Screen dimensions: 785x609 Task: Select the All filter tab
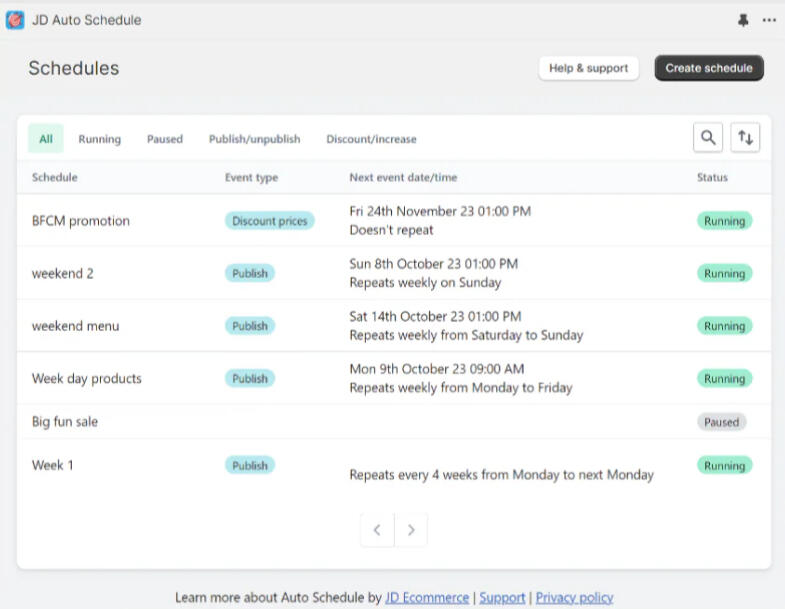coord(46,139)
